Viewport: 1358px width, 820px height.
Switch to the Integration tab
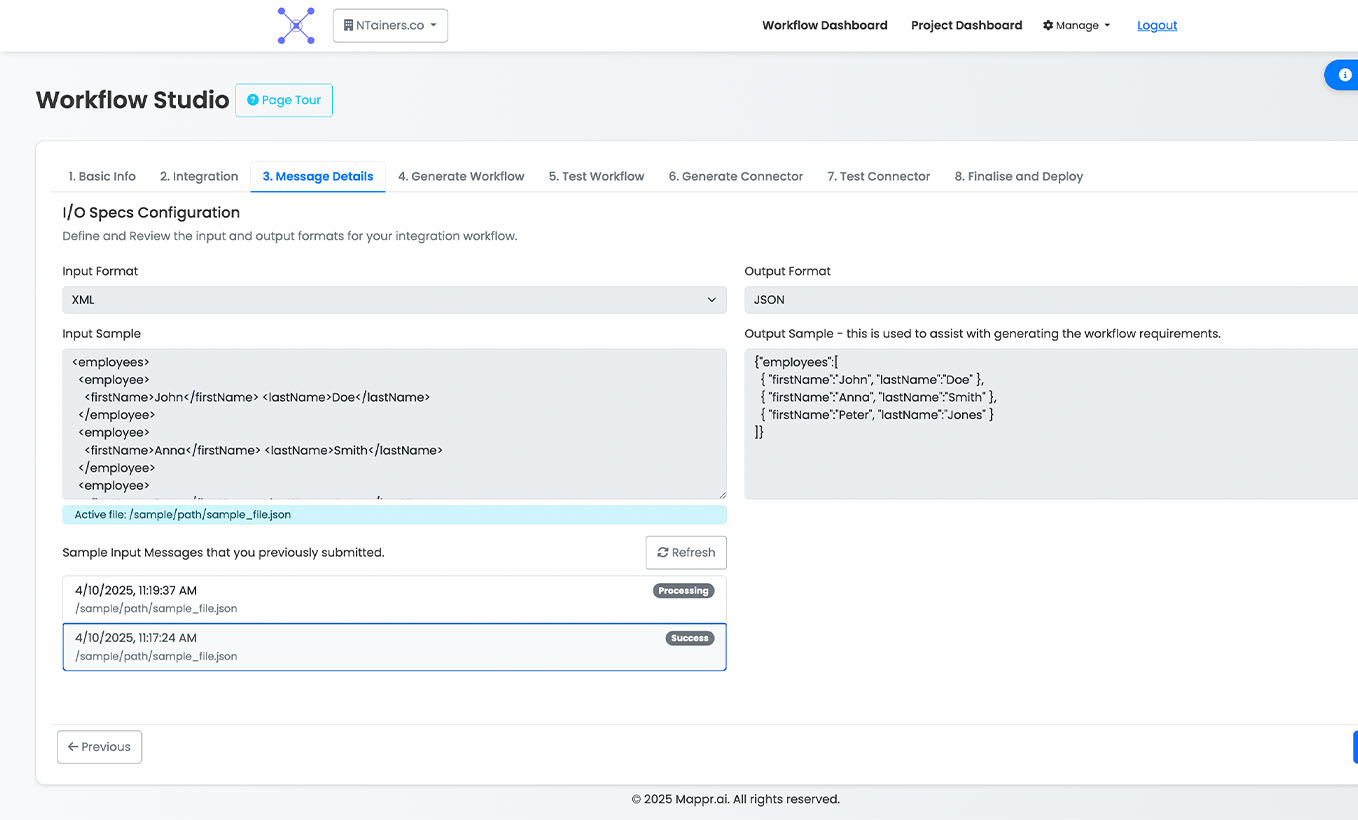point(199,176)
